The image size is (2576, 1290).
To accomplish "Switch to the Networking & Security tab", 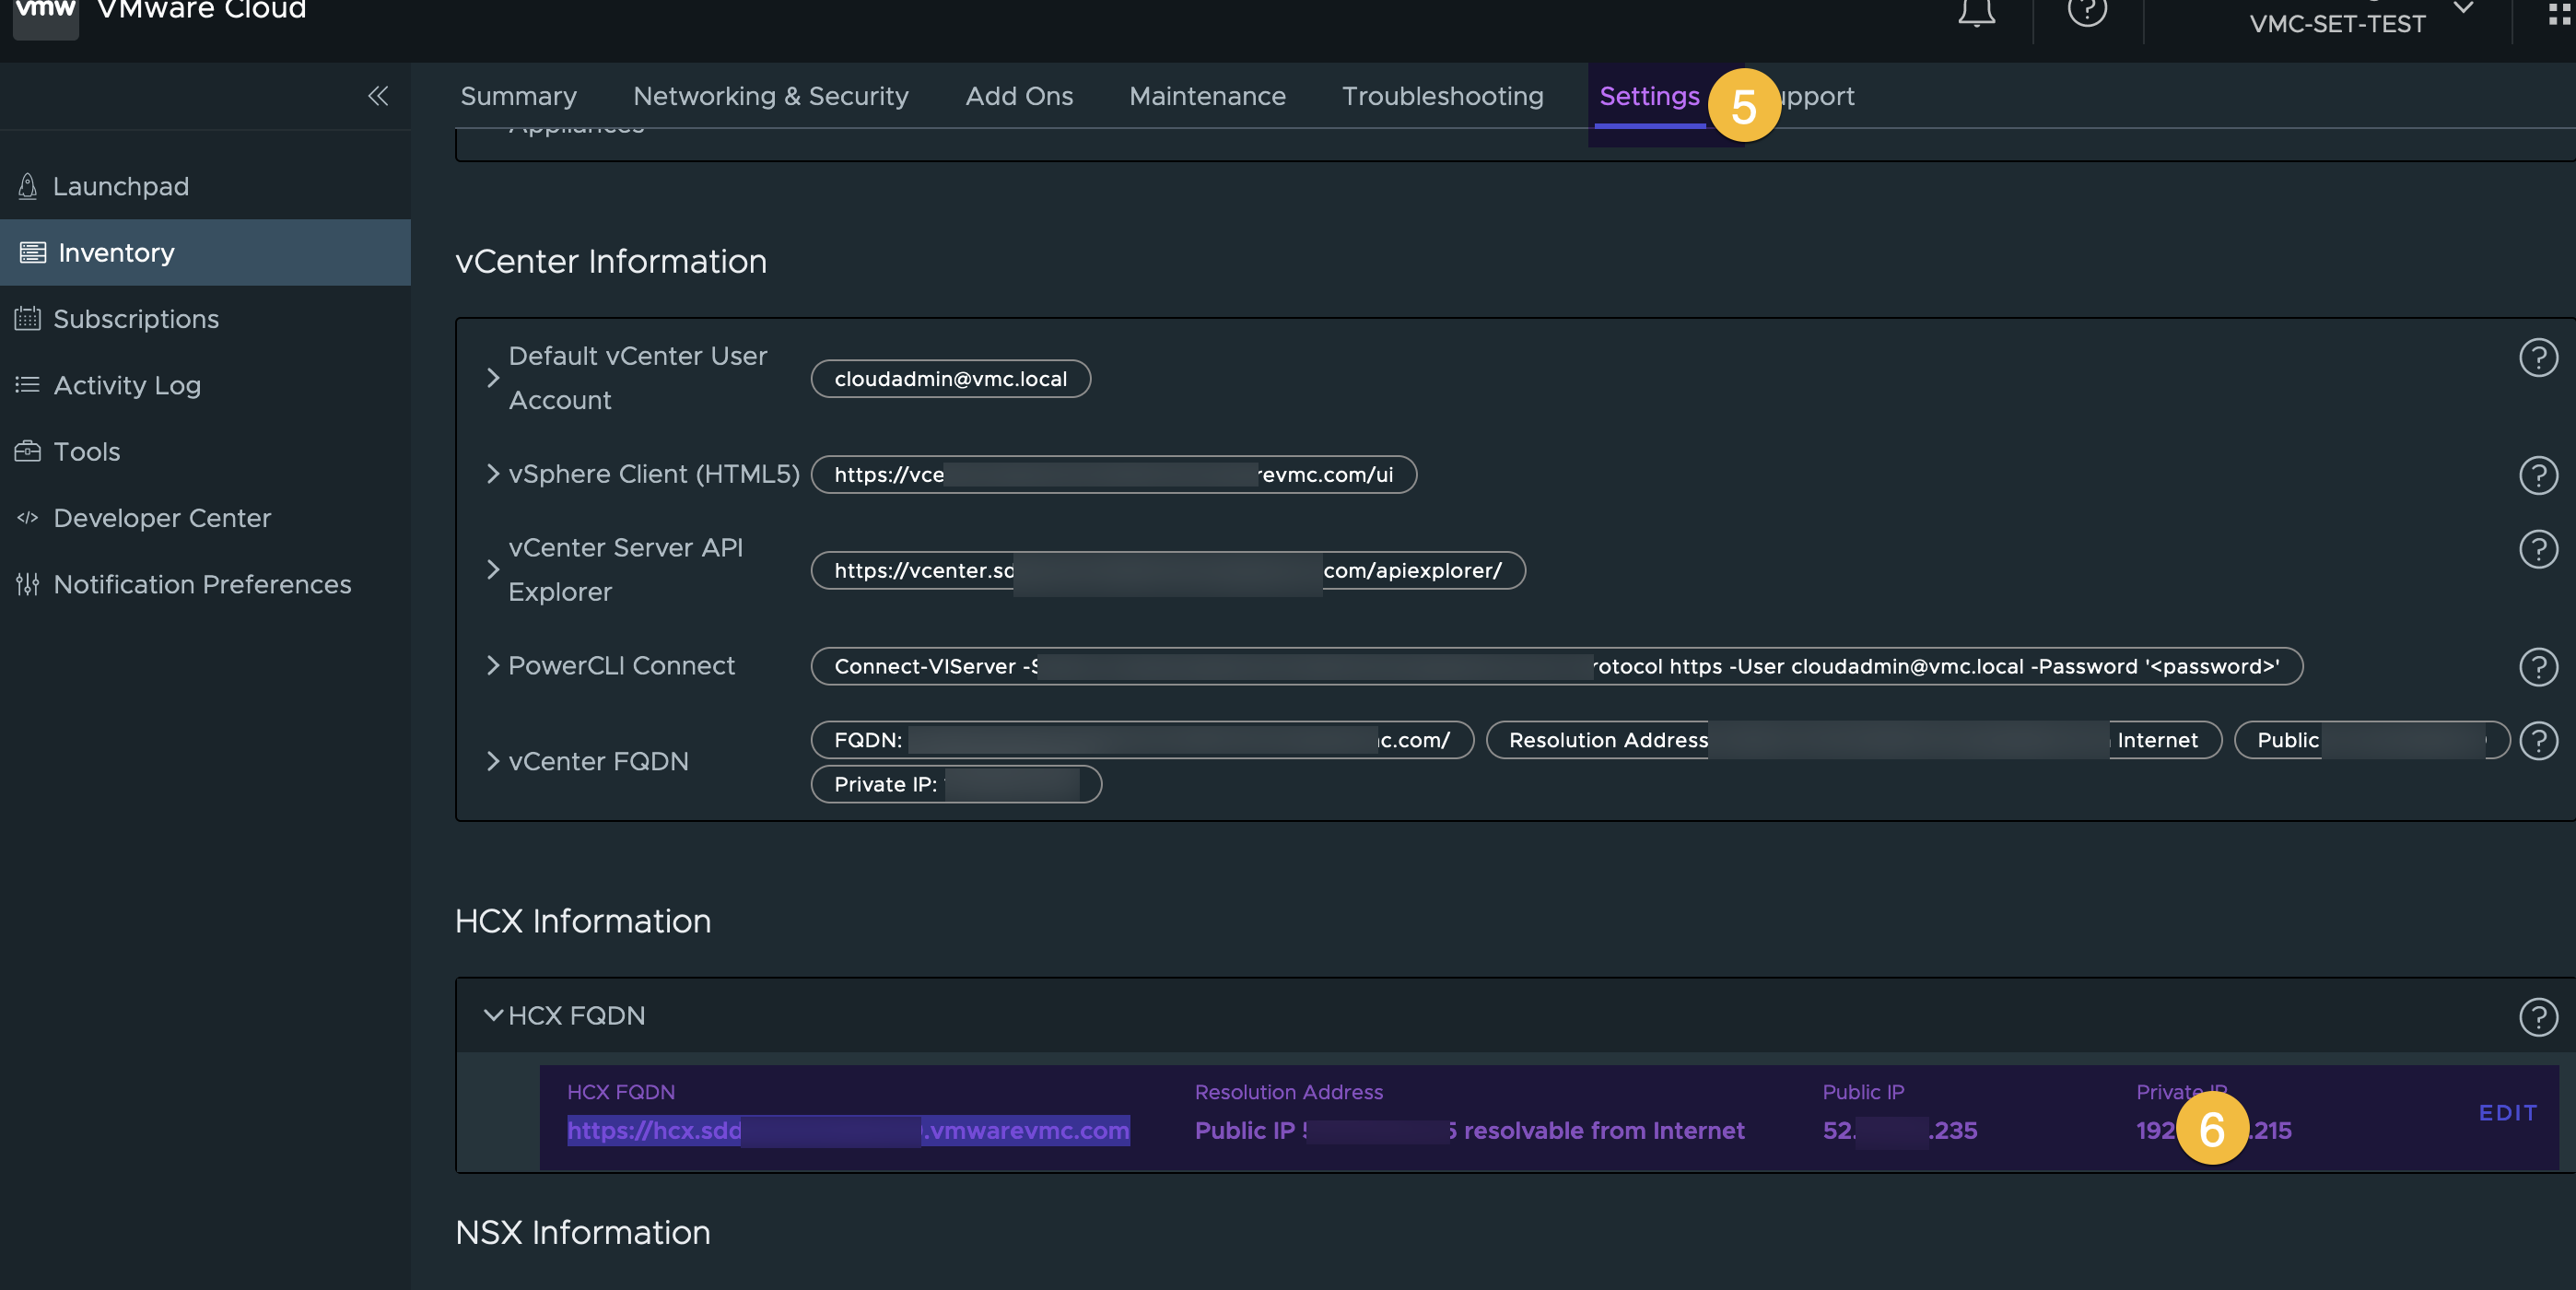I will pos(770,96).
